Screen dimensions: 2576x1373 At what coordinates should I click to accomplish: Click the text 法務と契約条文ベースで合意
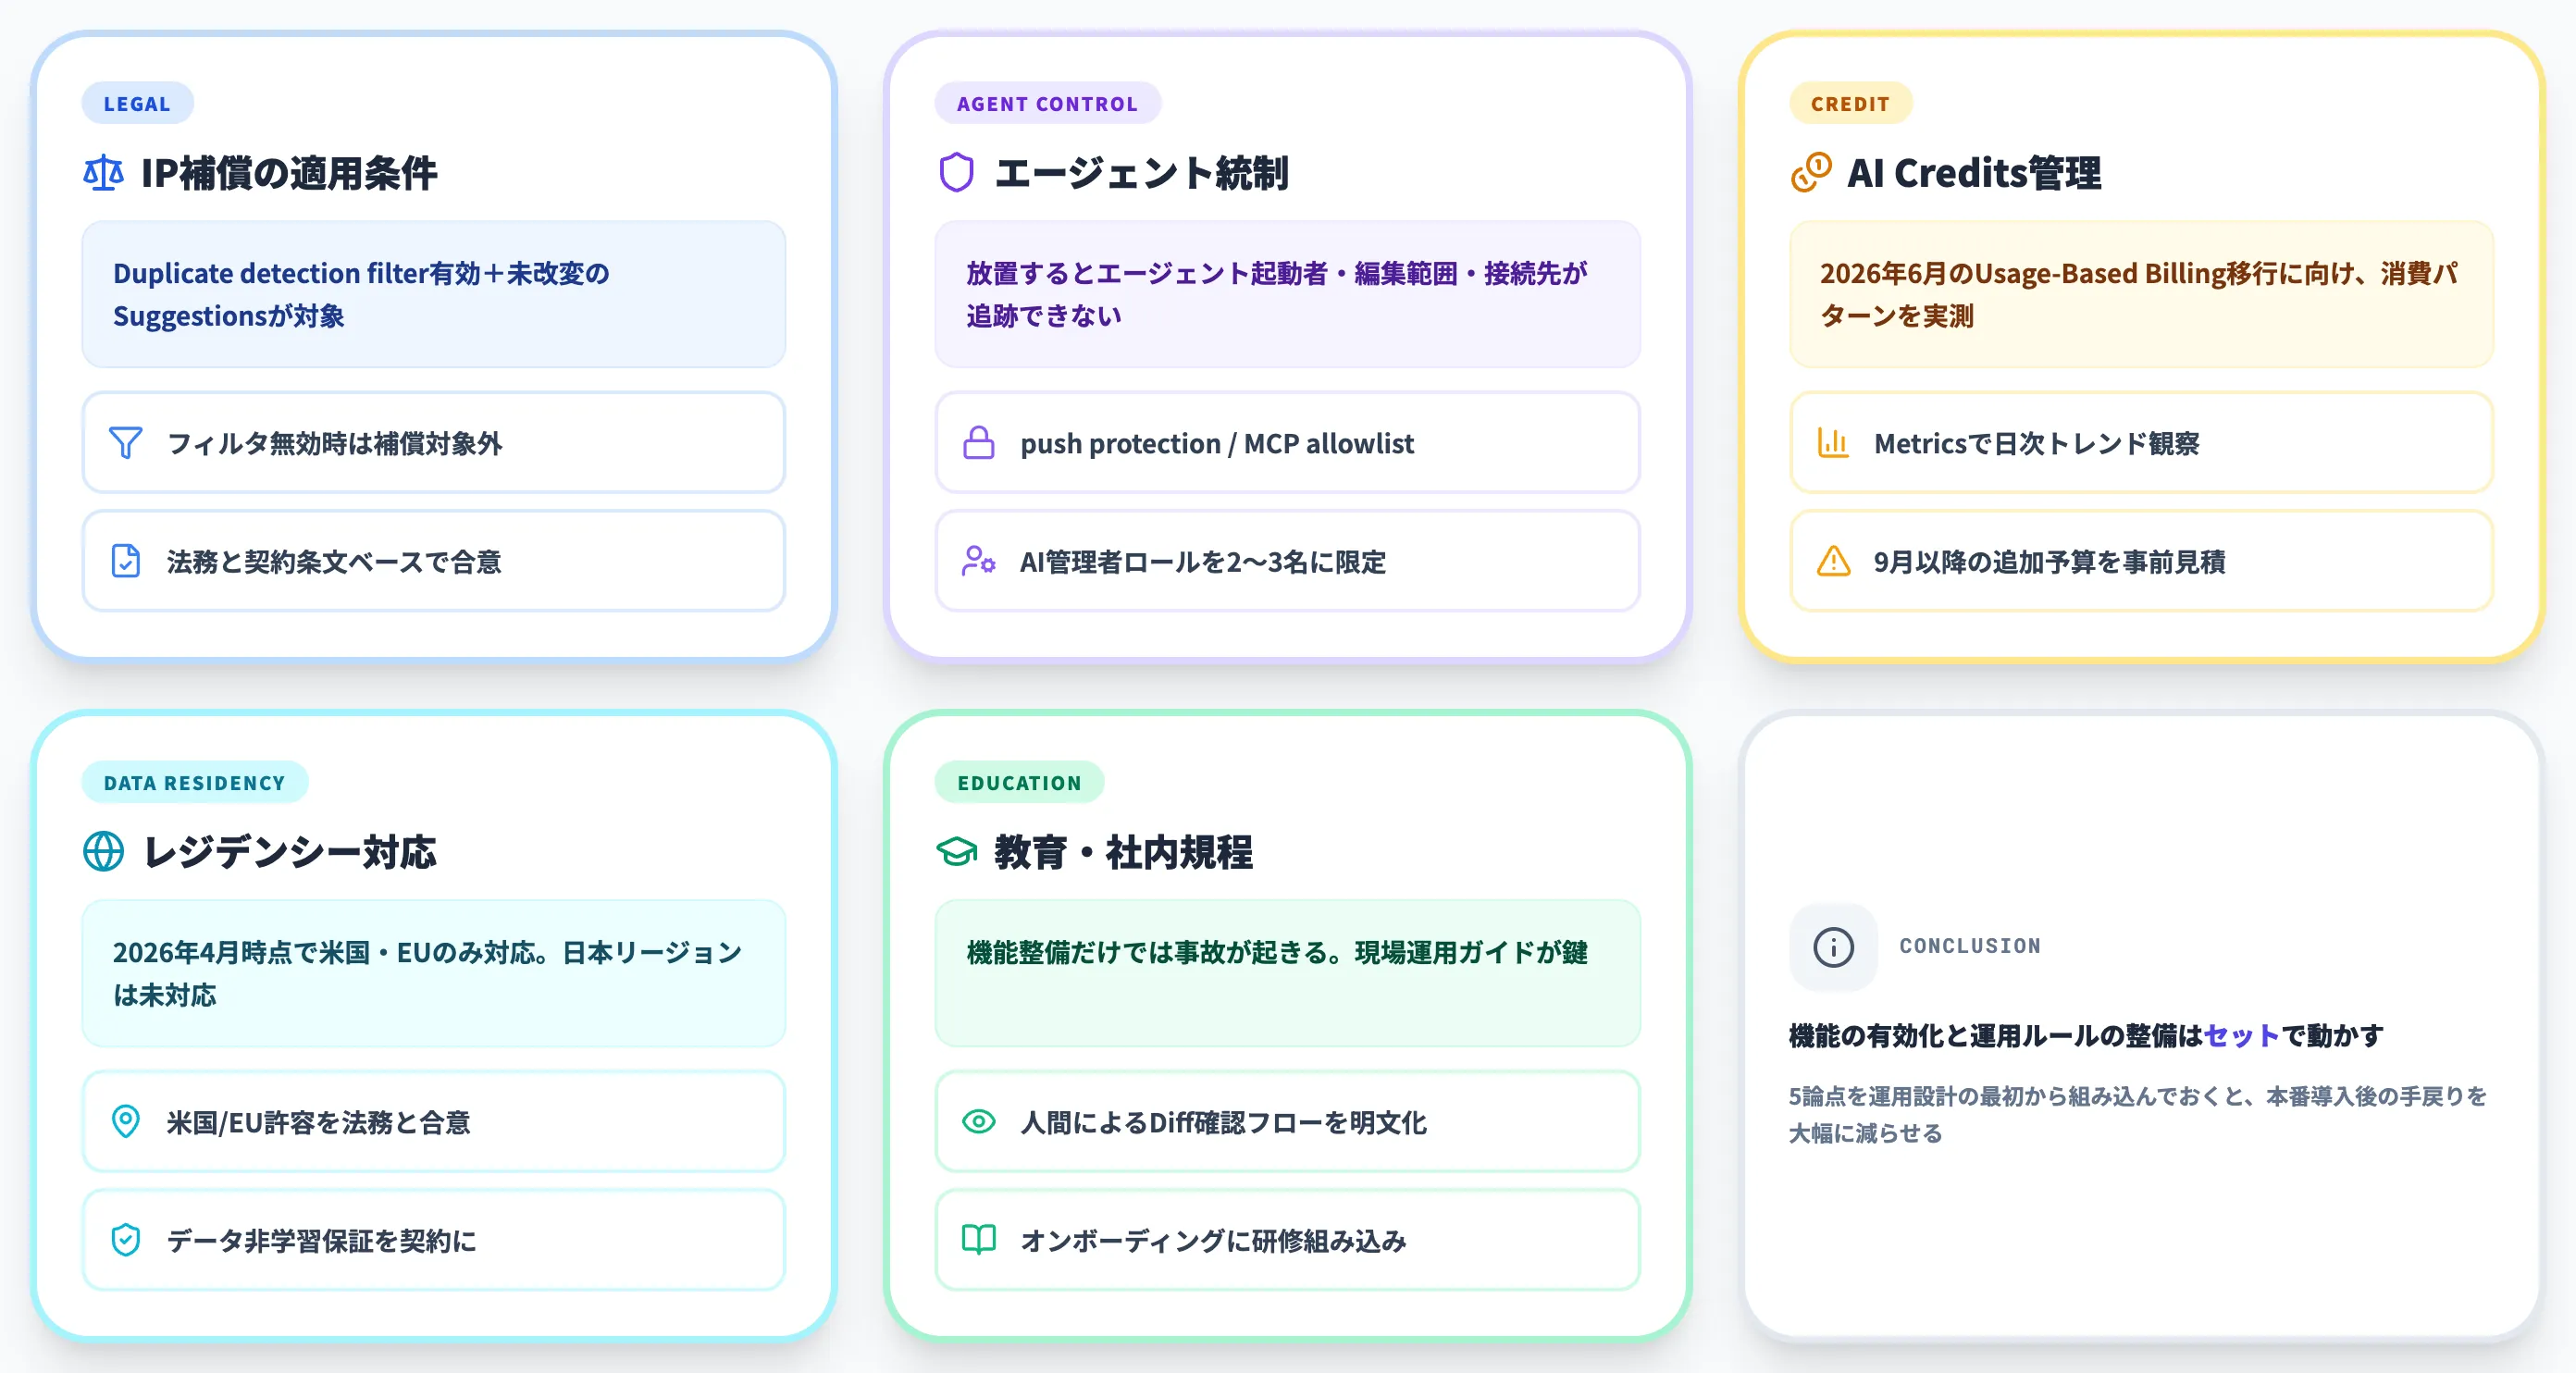coord(334,561)
